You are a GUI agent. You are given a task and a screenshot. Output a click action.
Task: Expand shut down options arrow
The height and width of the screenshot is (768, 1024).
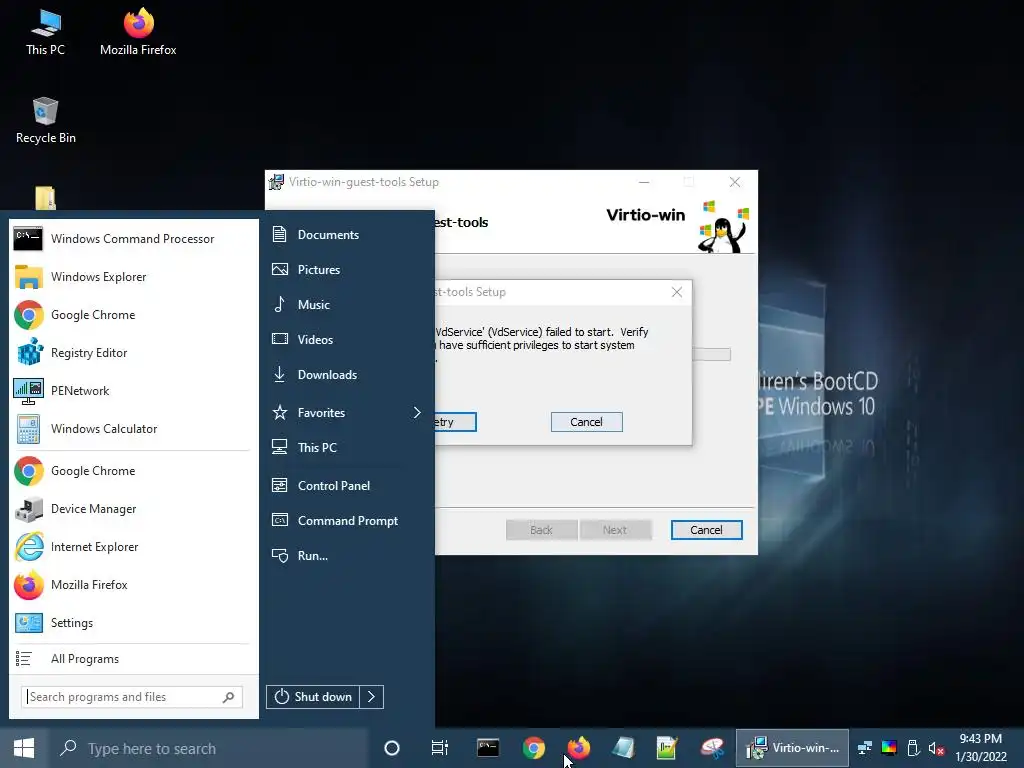(372, 697)
